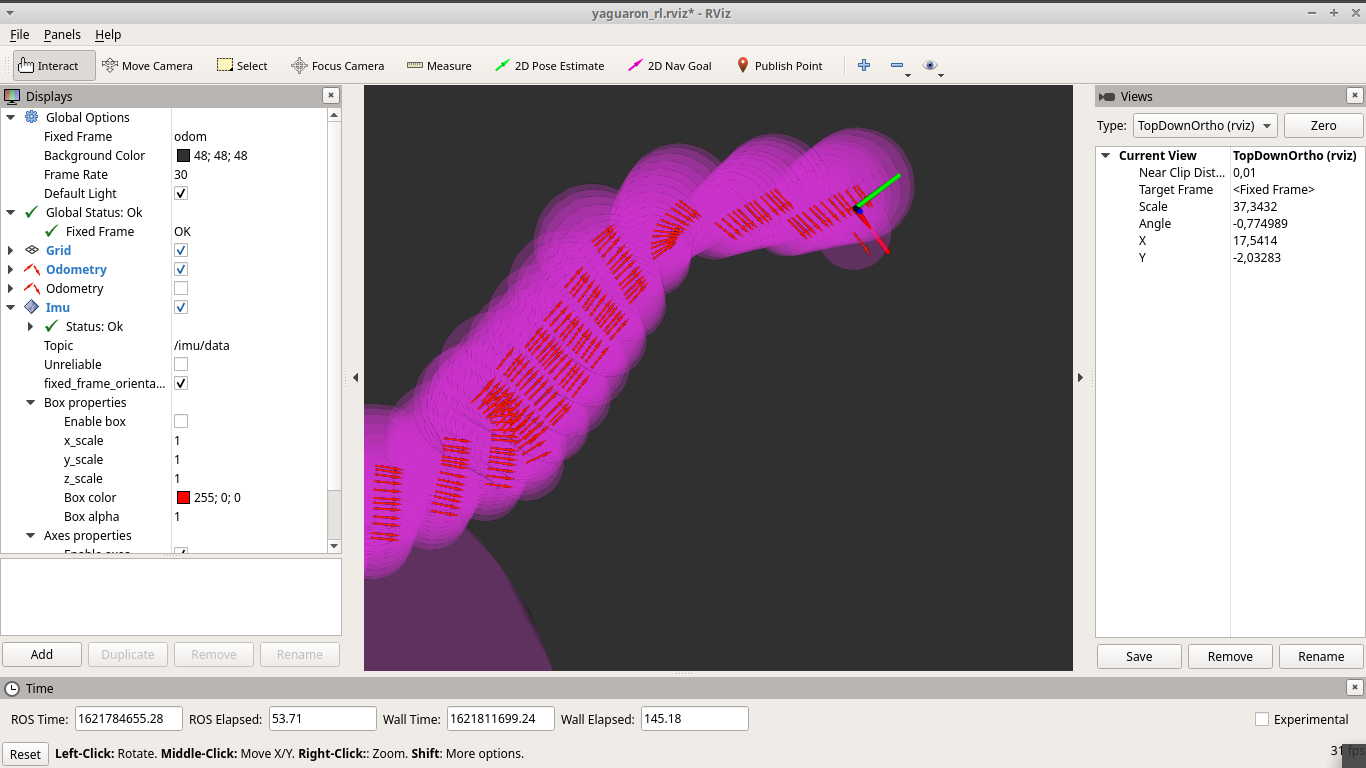The image size is (1366, 768).
Task: Expand Imu Status: Ok row
Action: coord(31,326)
